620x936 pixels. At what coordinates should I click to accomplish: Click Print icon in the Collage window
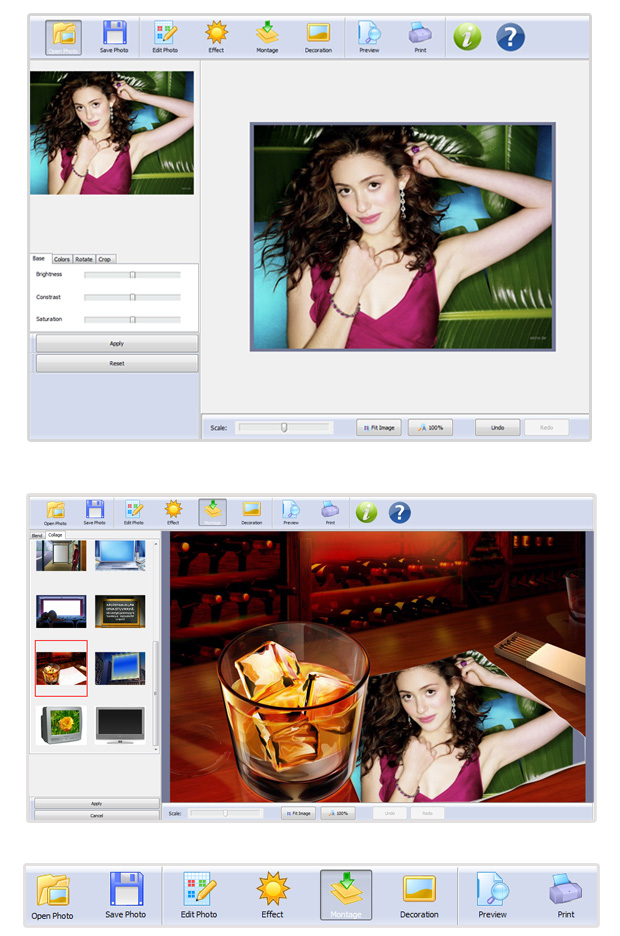pos(330,513)
